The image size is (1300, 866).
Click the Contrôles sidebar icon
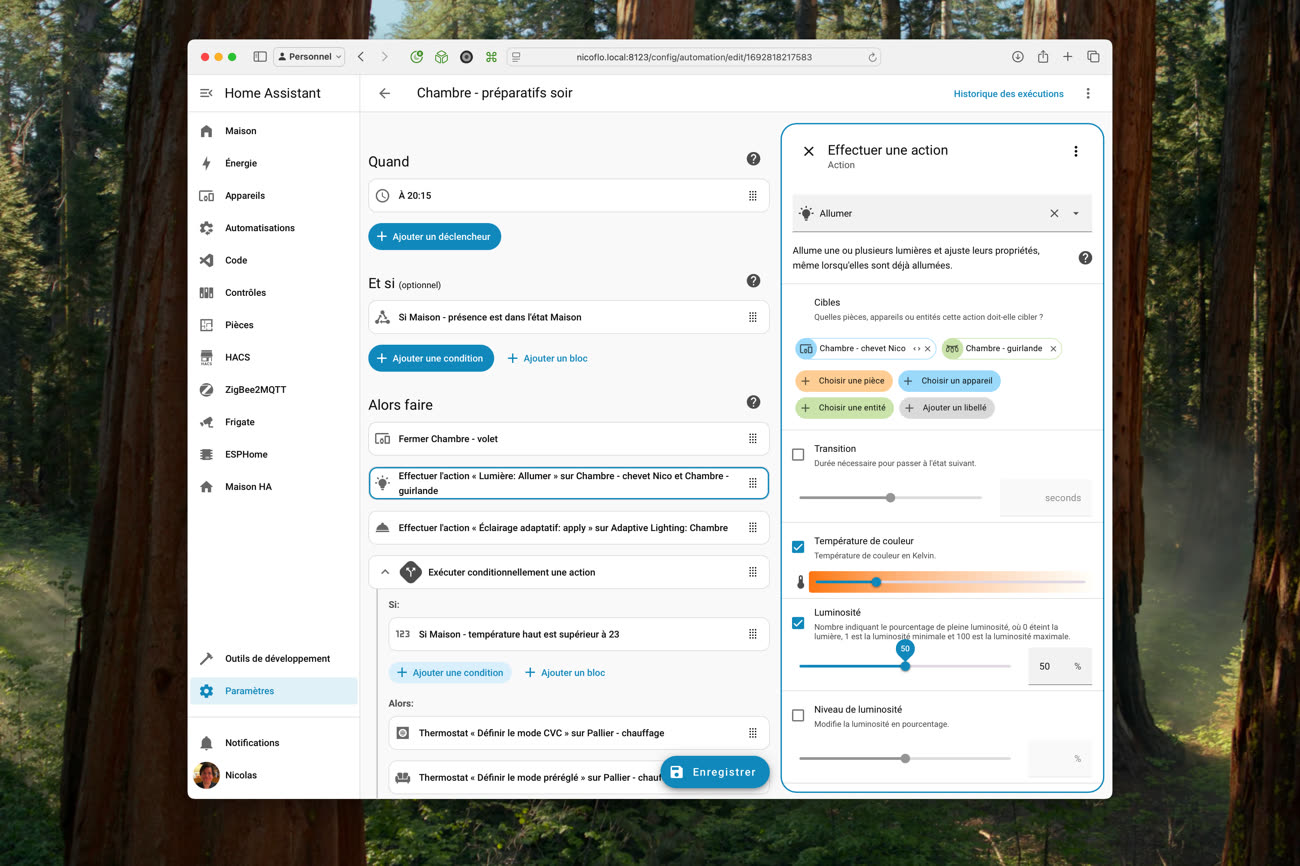[206, 293]
